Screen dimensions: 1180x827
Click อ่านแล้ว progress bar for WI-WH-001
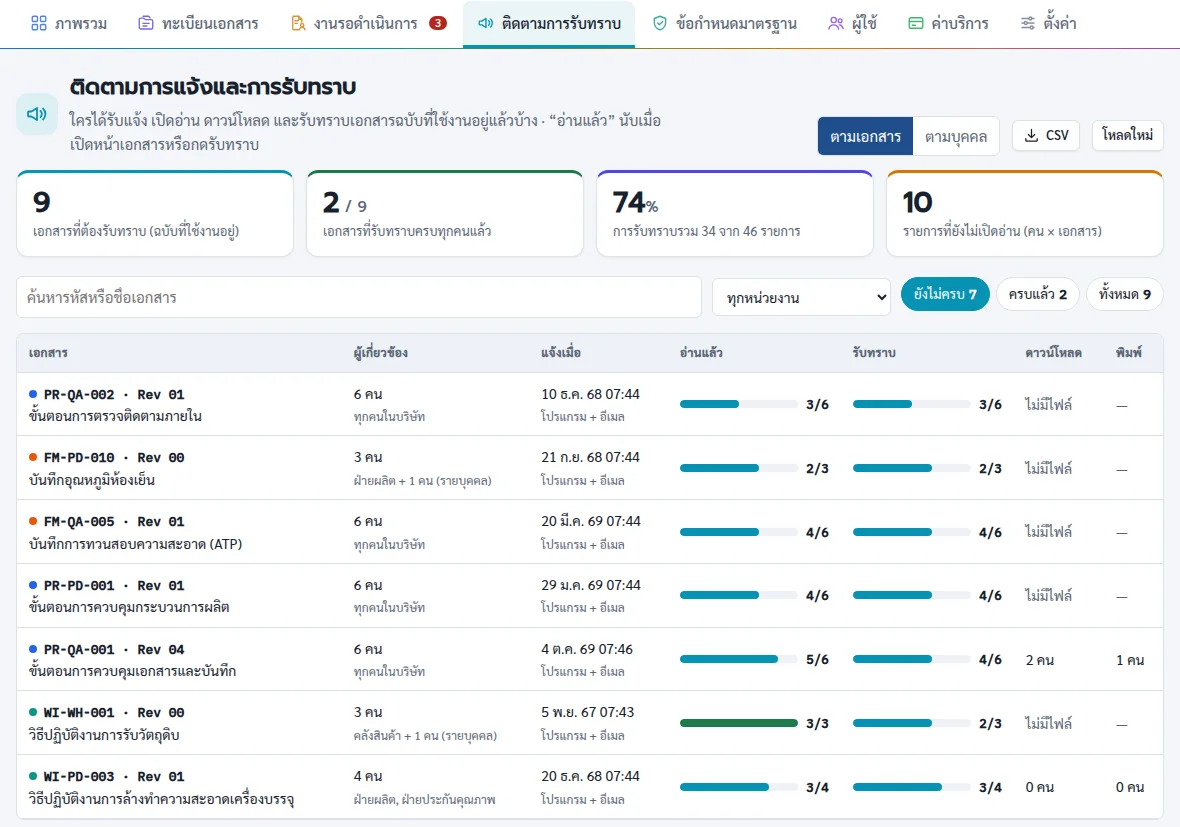coord(738,723)
